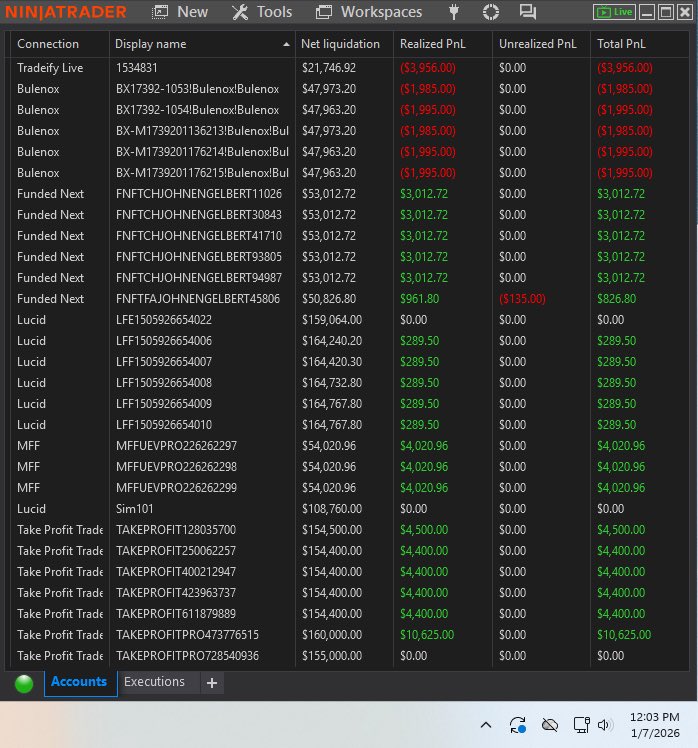Click the sync refresh tray icon
The height and width of the screenshot is (748, 698).
pyautogui.click(x=518, y=725)
